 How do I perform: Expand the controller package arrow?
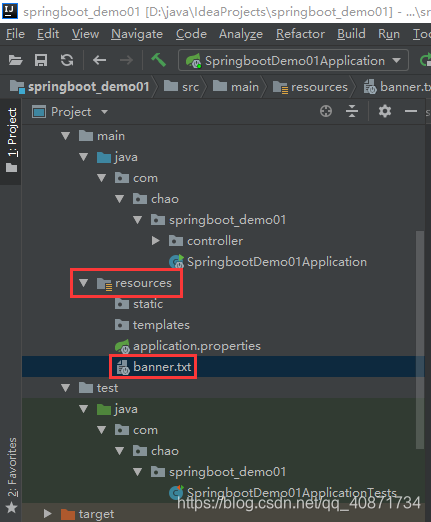tap(155, 241)
